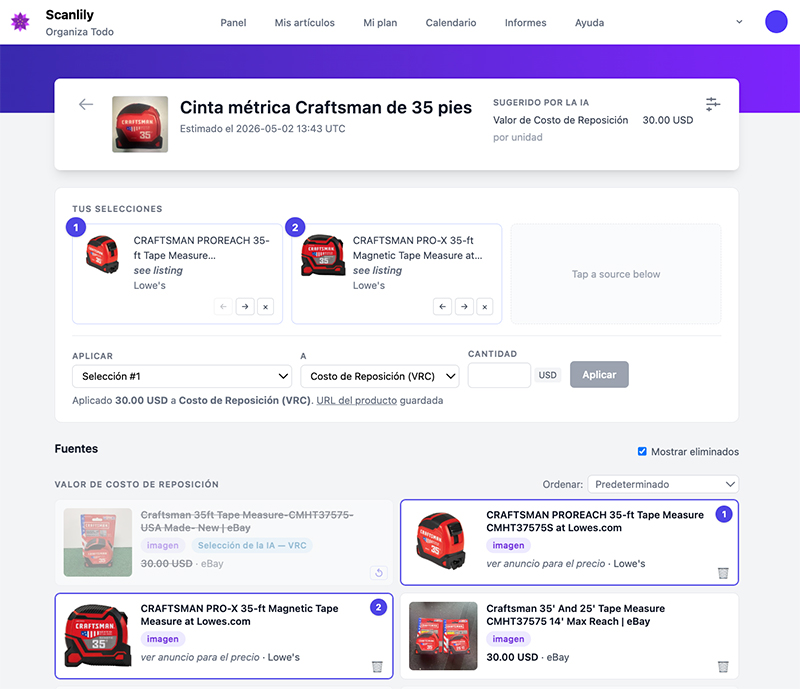
Task: Open Mi plan page
Action: coord(380,22)
